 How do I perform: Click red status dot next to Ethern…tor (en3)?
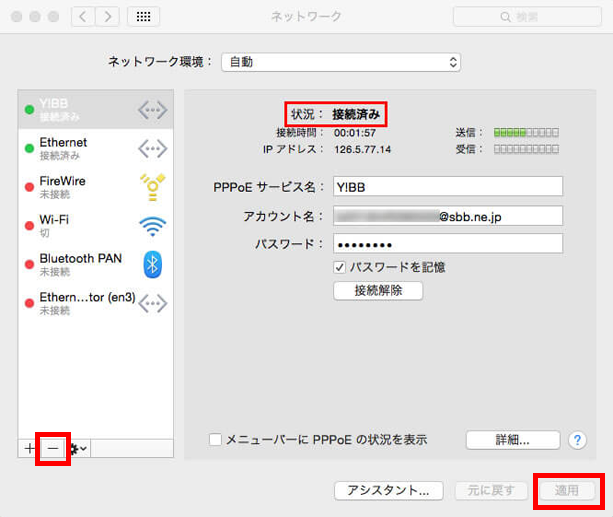click(x=29, y=303)
